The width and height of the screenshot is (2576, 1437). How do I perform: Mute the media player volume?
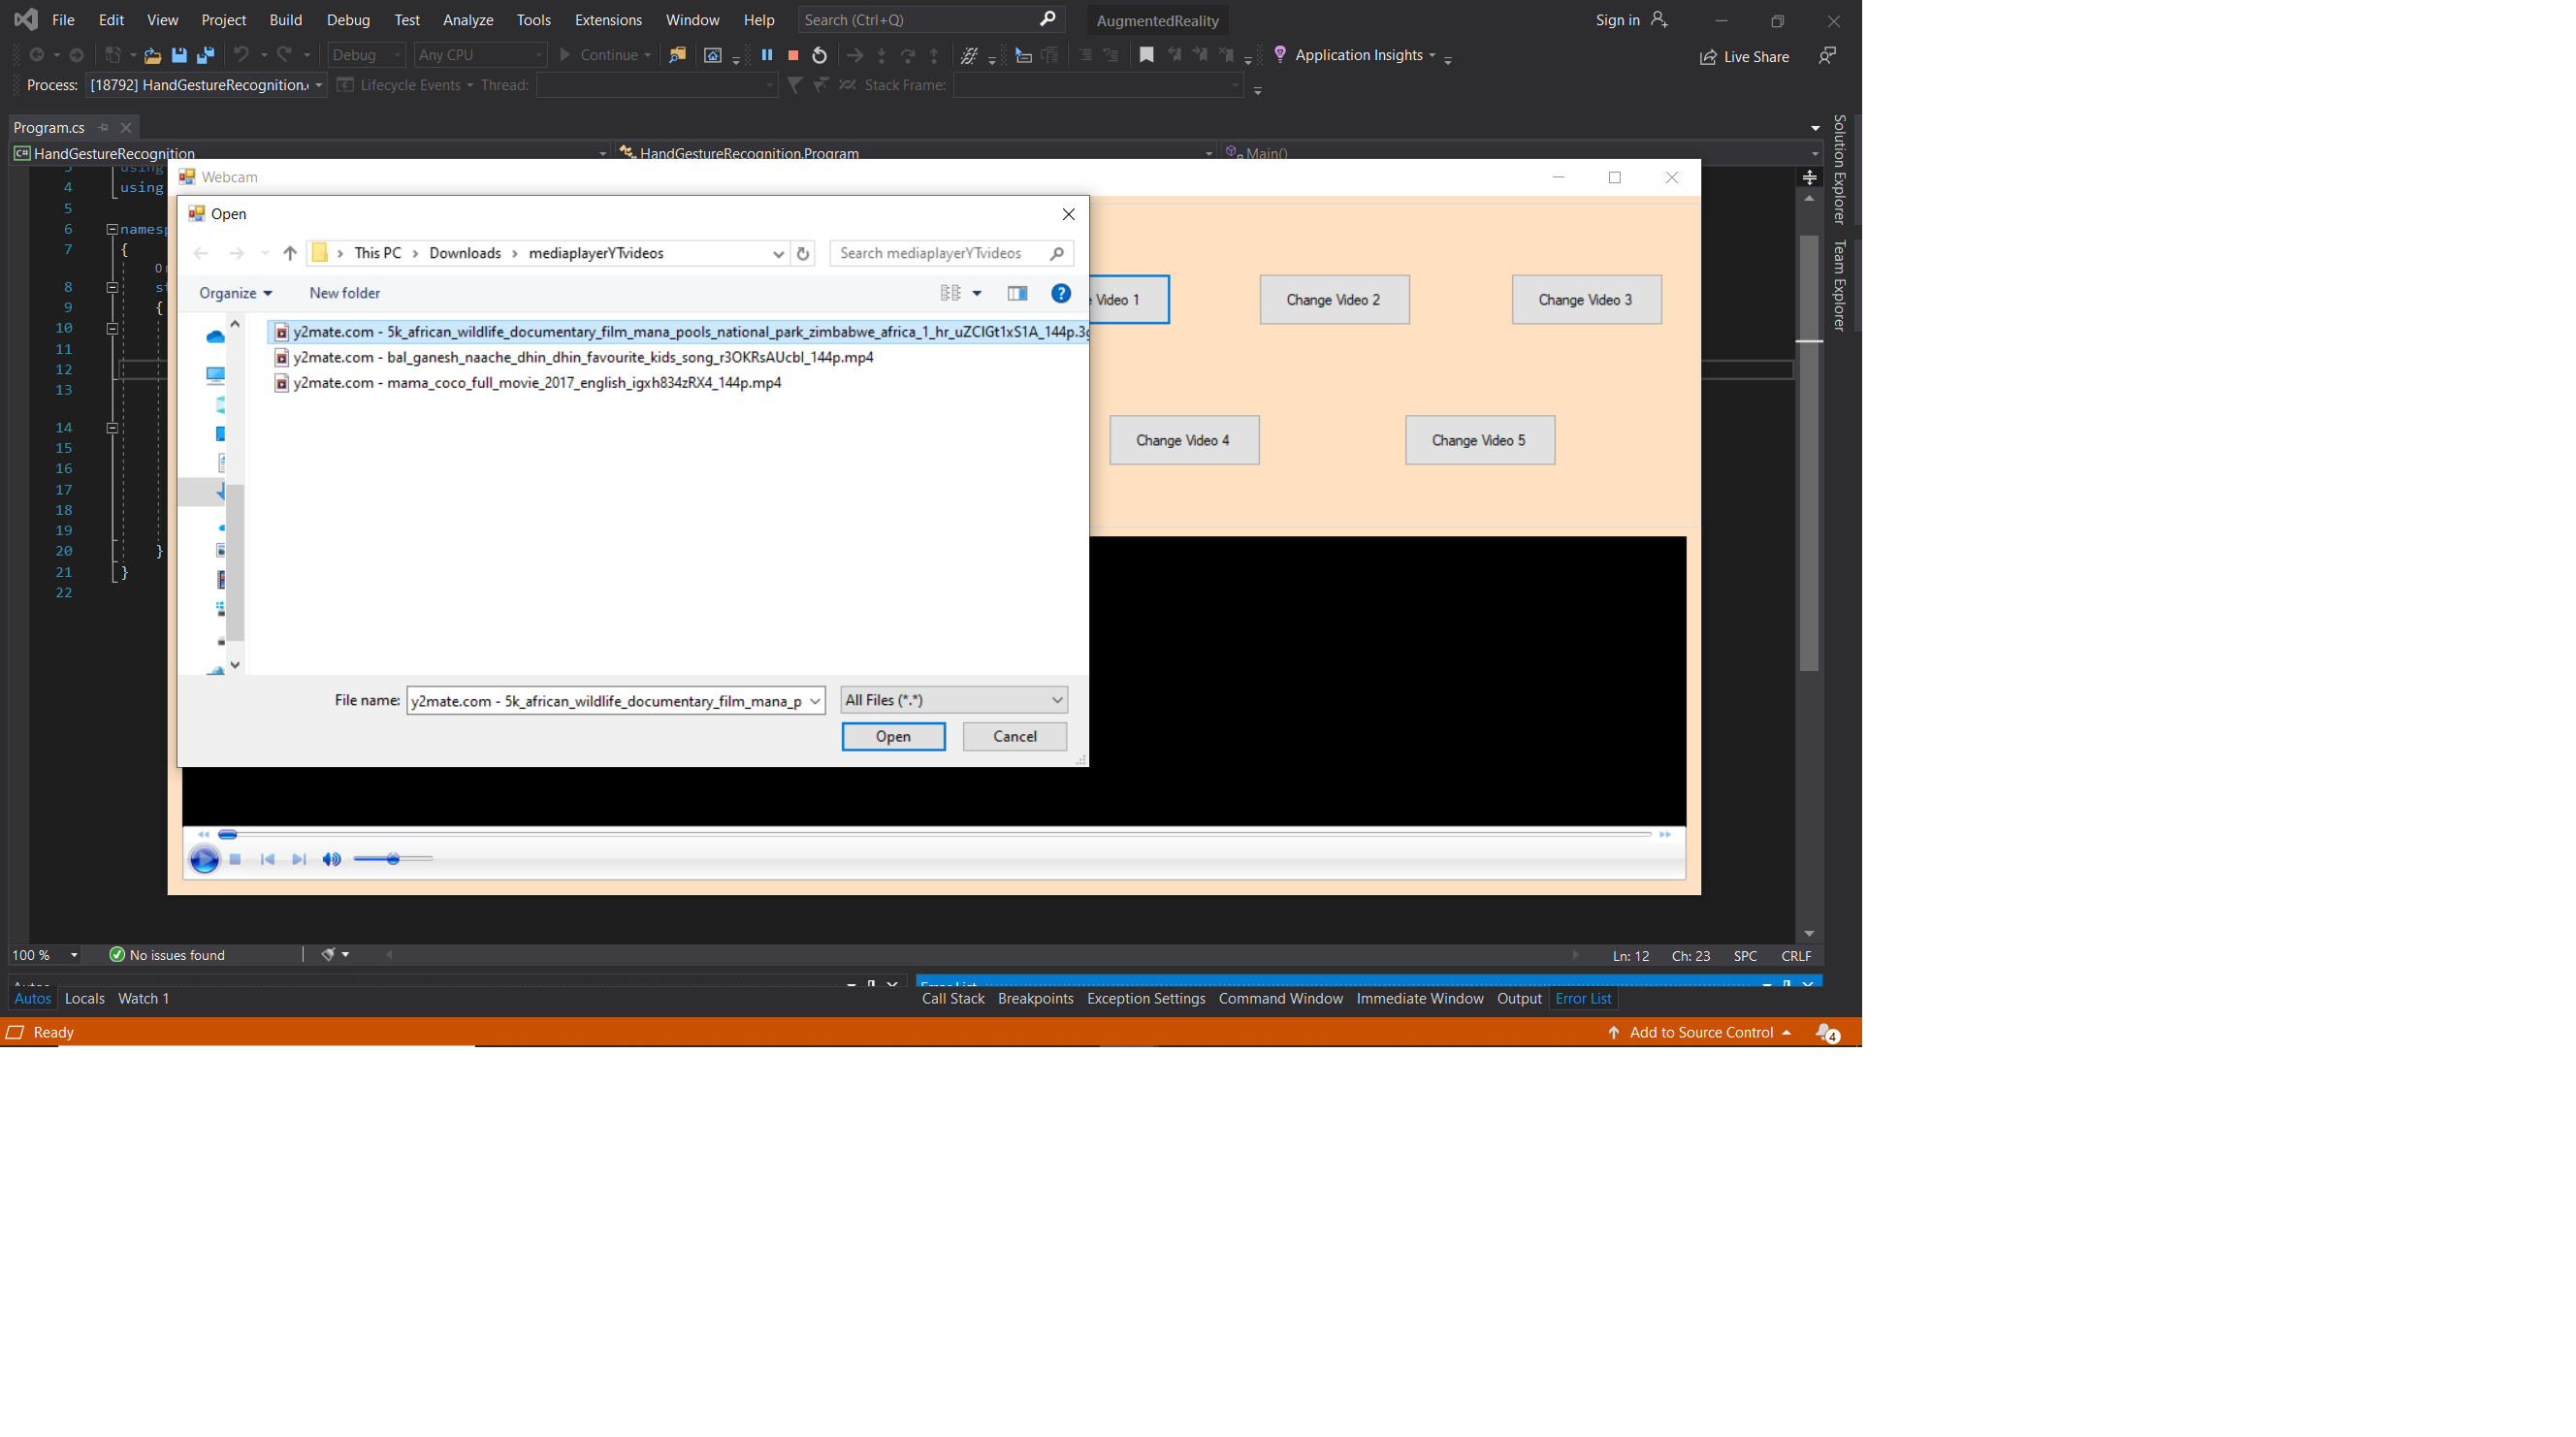pos(331,859)
